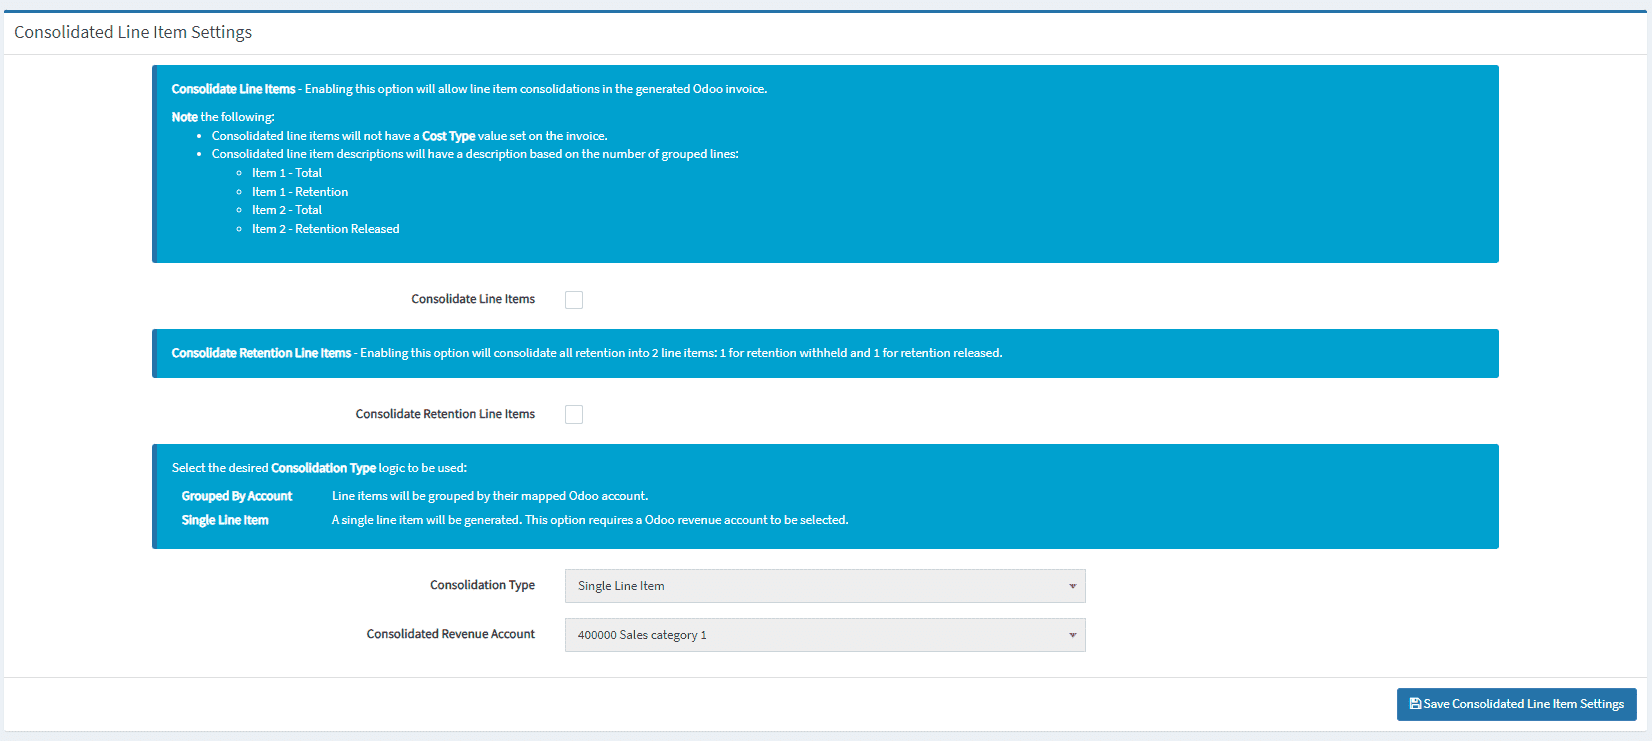The width and height of the screenshot is (1652, 741).
Task: Click the "Consolidate Line Items" field label
Action: (x=473, y=299)
